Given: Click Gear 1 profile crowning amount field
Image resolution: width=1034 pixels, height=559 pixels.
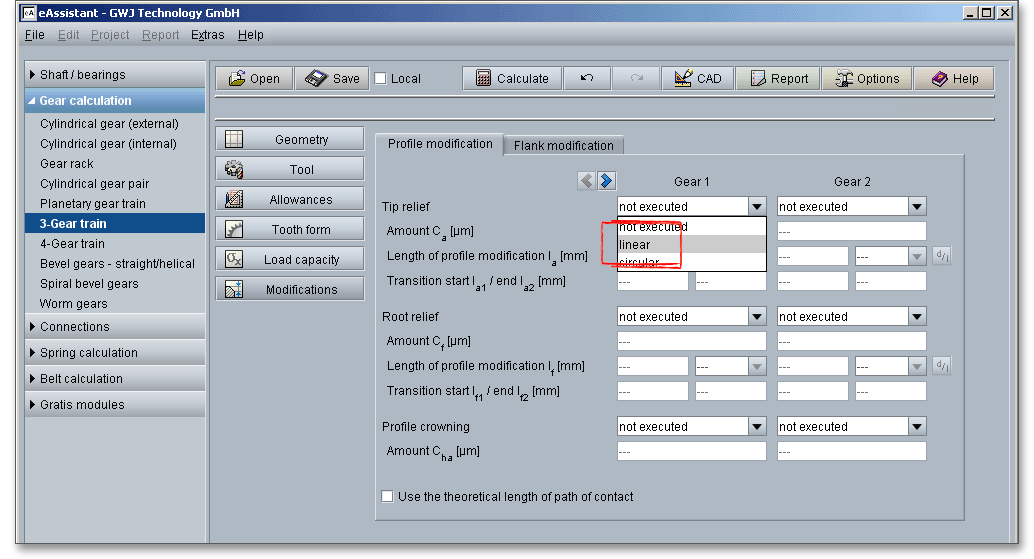Looking at the screenshot, I should point(691,451).
